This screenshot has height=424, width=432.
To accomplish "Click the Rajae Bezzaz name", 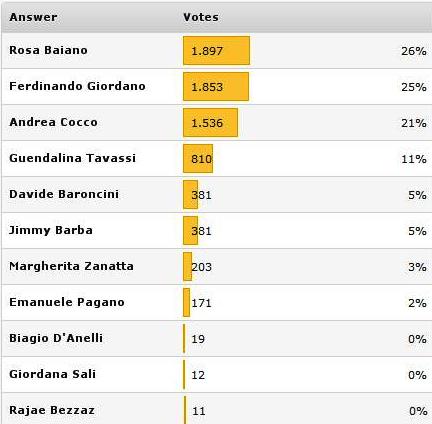I will (x=52, y=410).
